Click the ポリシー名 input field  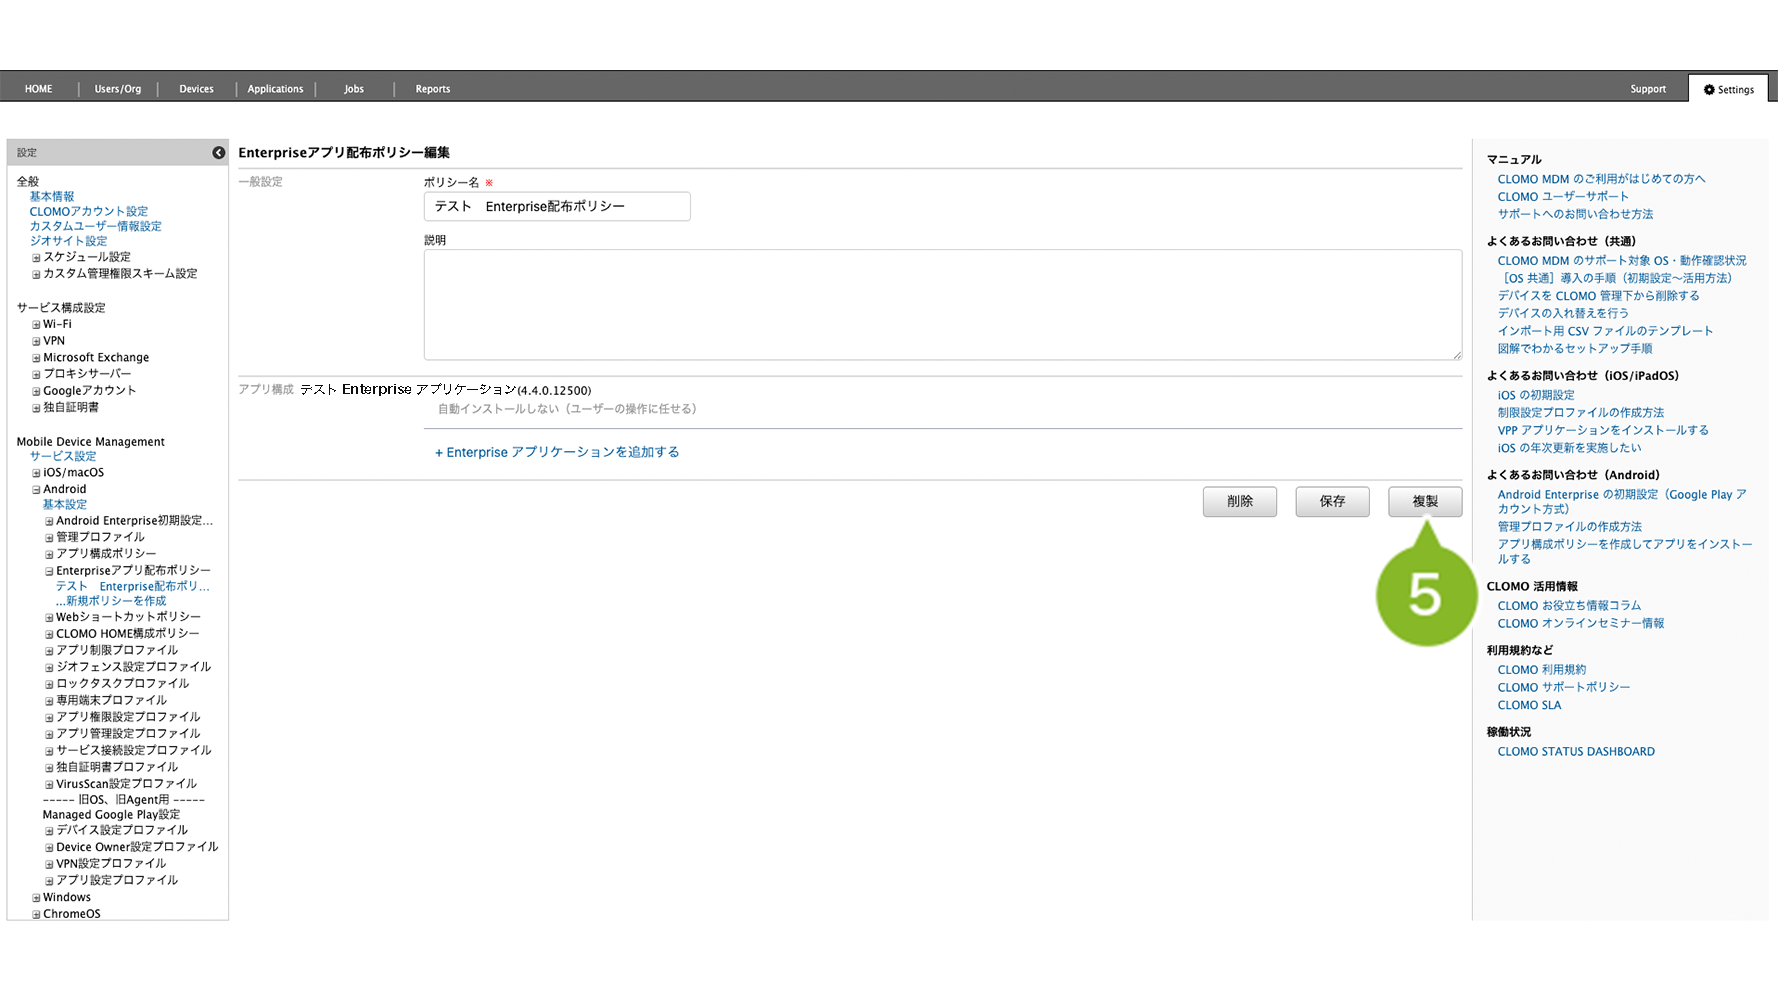coord(556,207)
